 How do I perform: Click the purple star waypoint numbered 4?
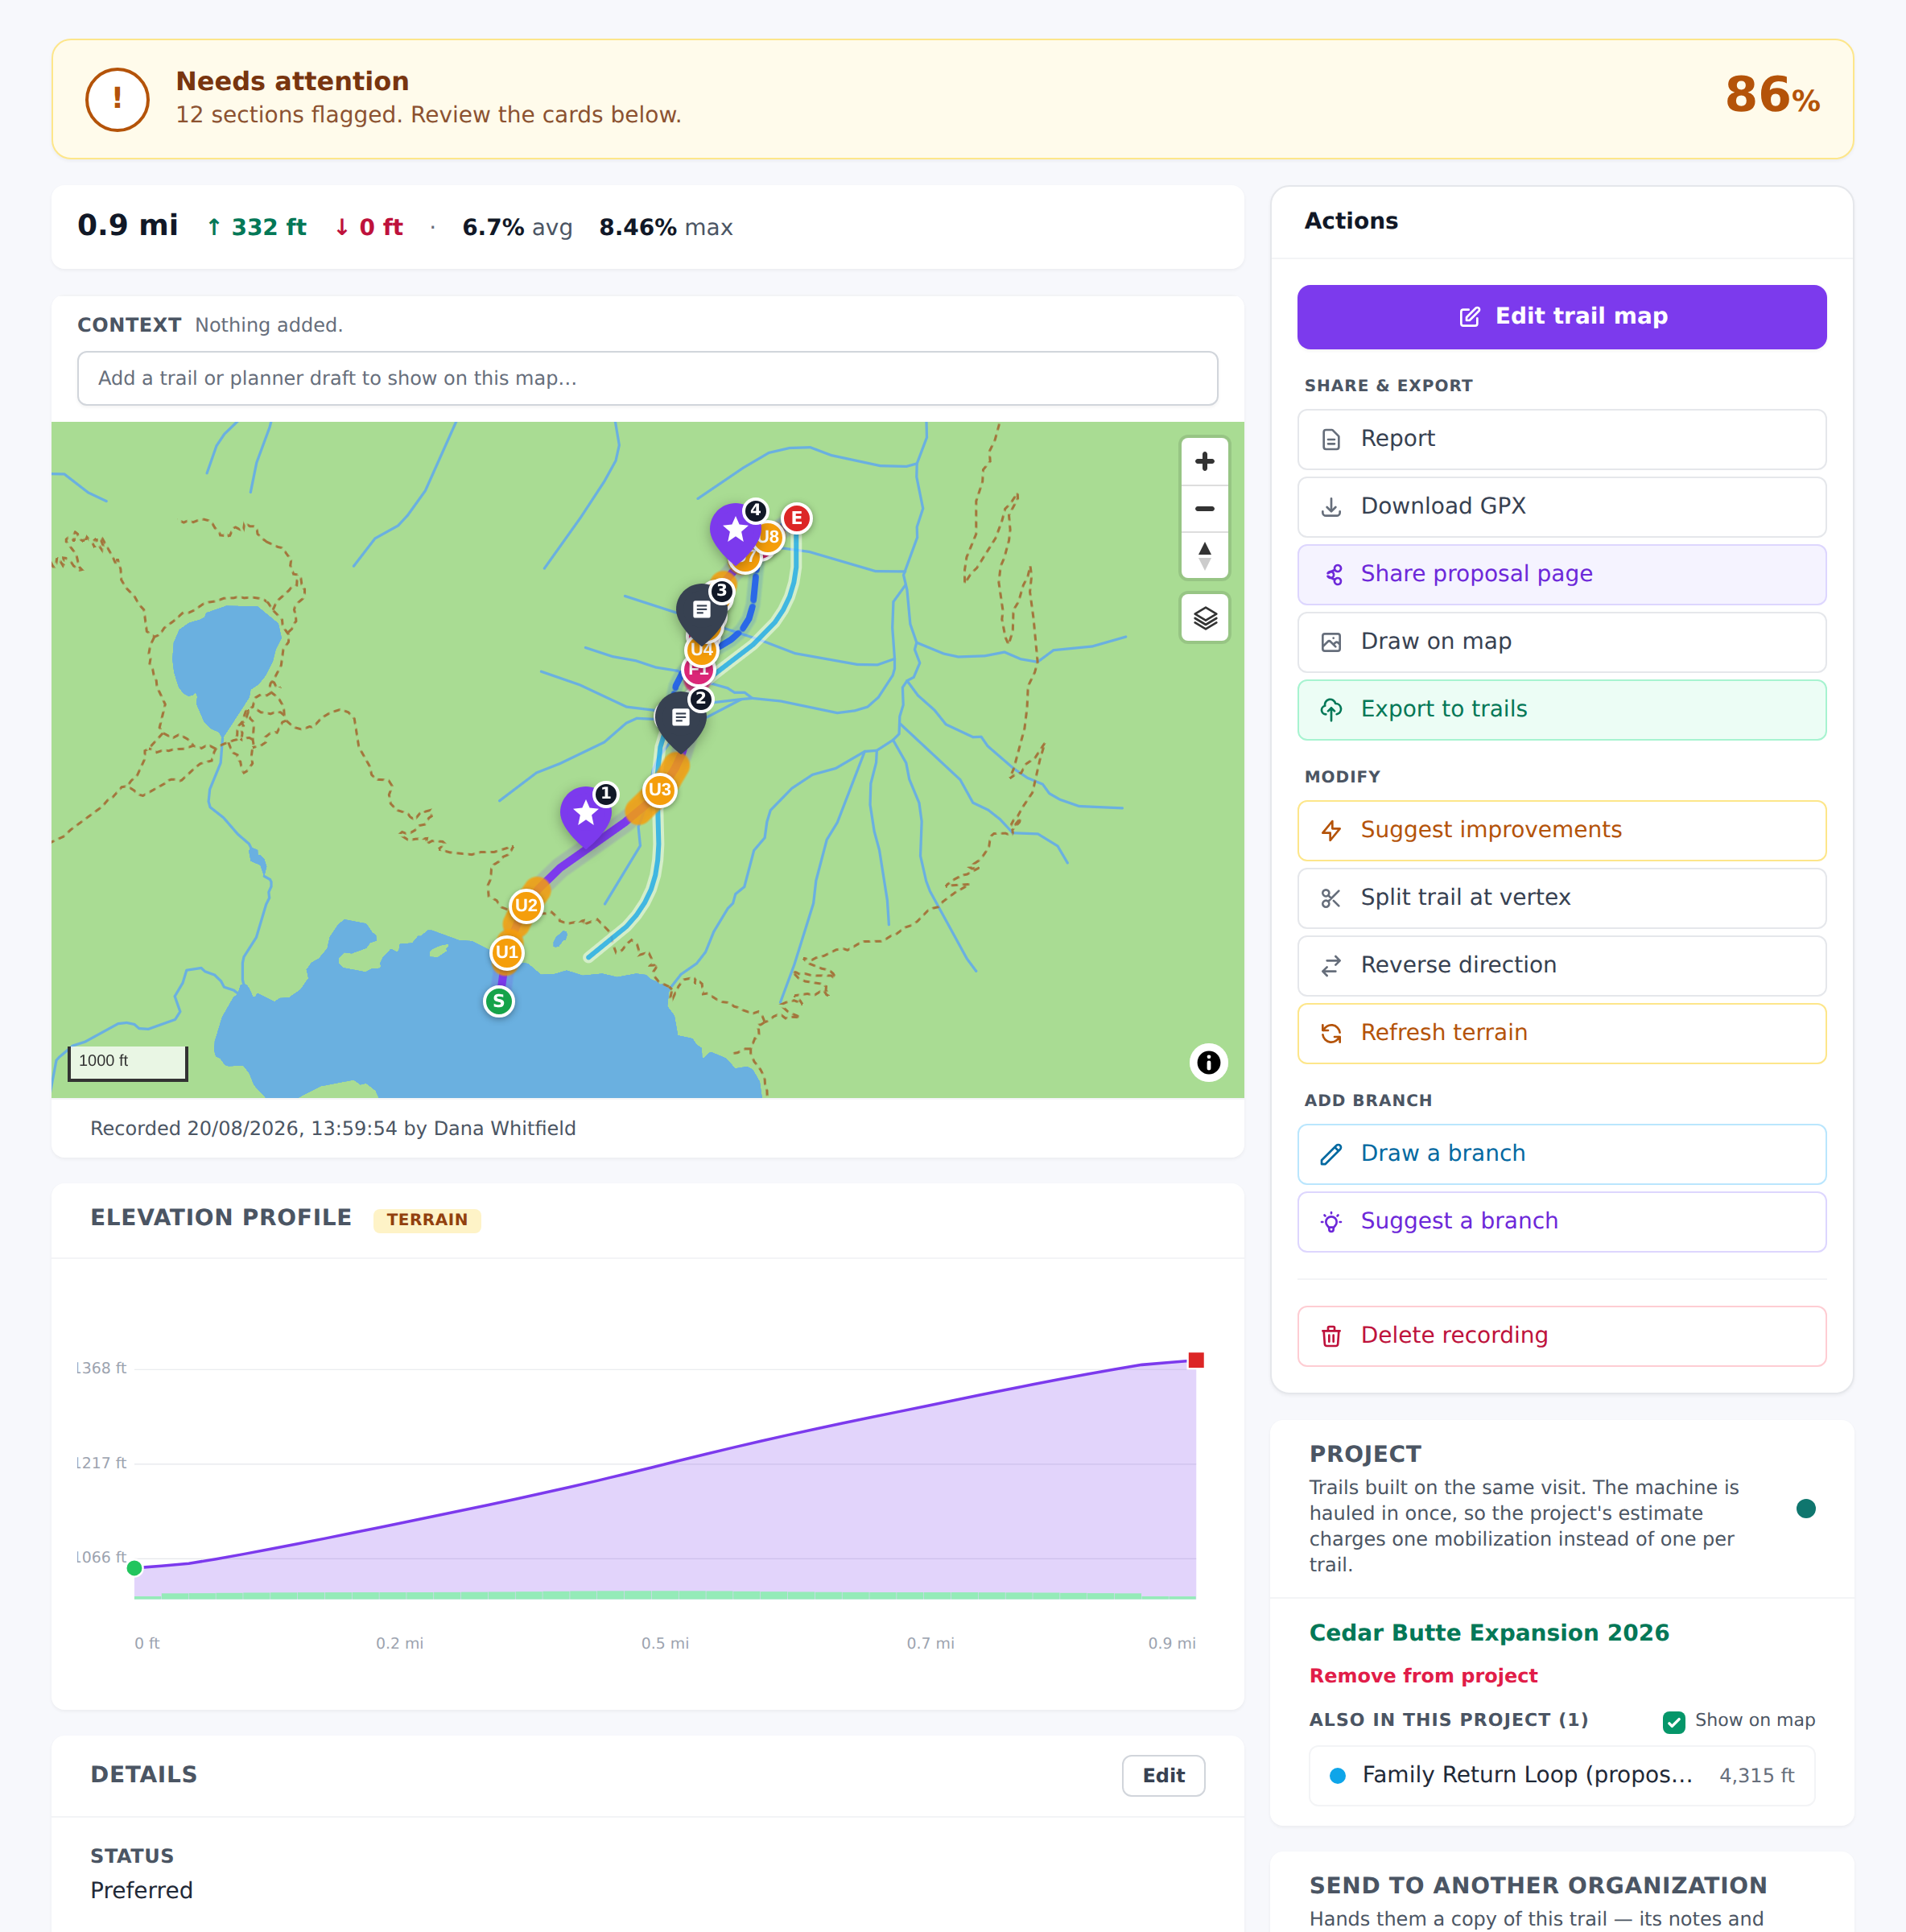click(735, 531)
